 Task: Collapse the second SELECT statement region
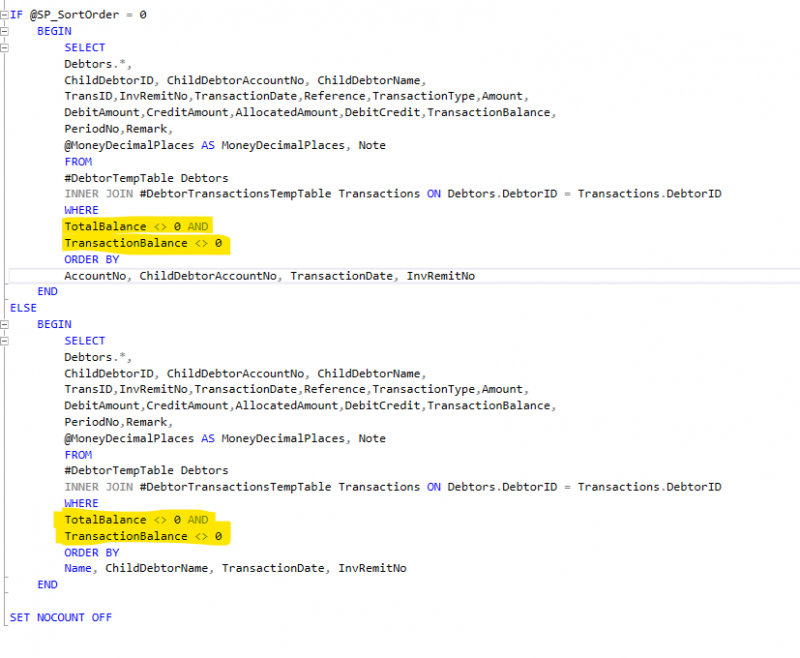click(5, 340)
